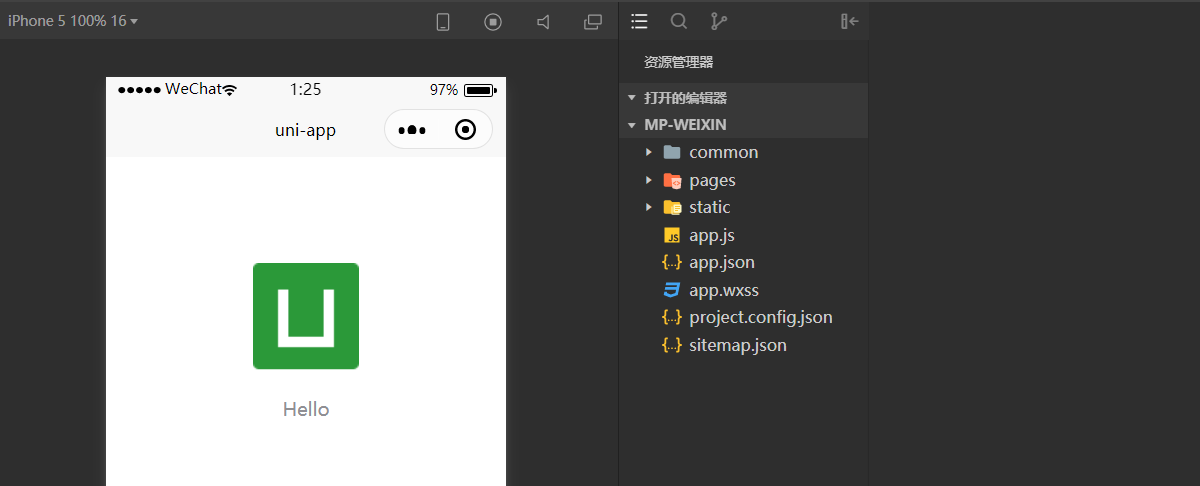Click the battery icon in simulator status bar
This screenshot has width=1200, height=486.
tap(480, 90)
